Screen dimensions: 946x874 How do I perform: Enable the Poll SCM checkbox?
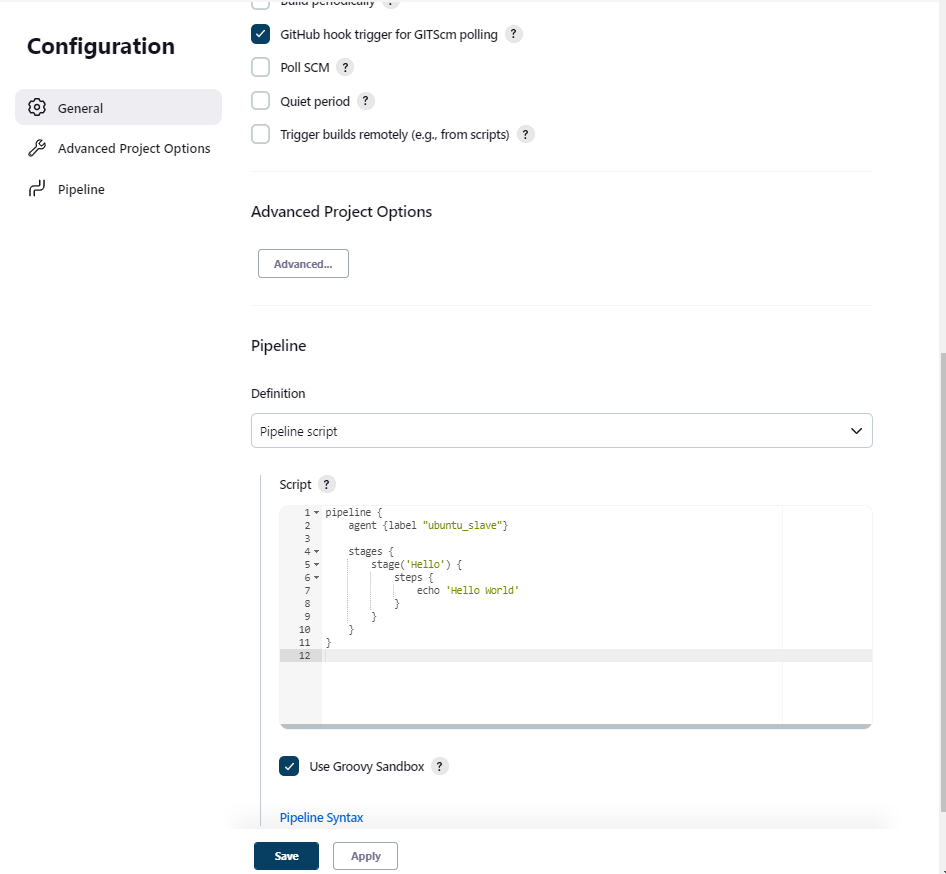click(261, 67)
